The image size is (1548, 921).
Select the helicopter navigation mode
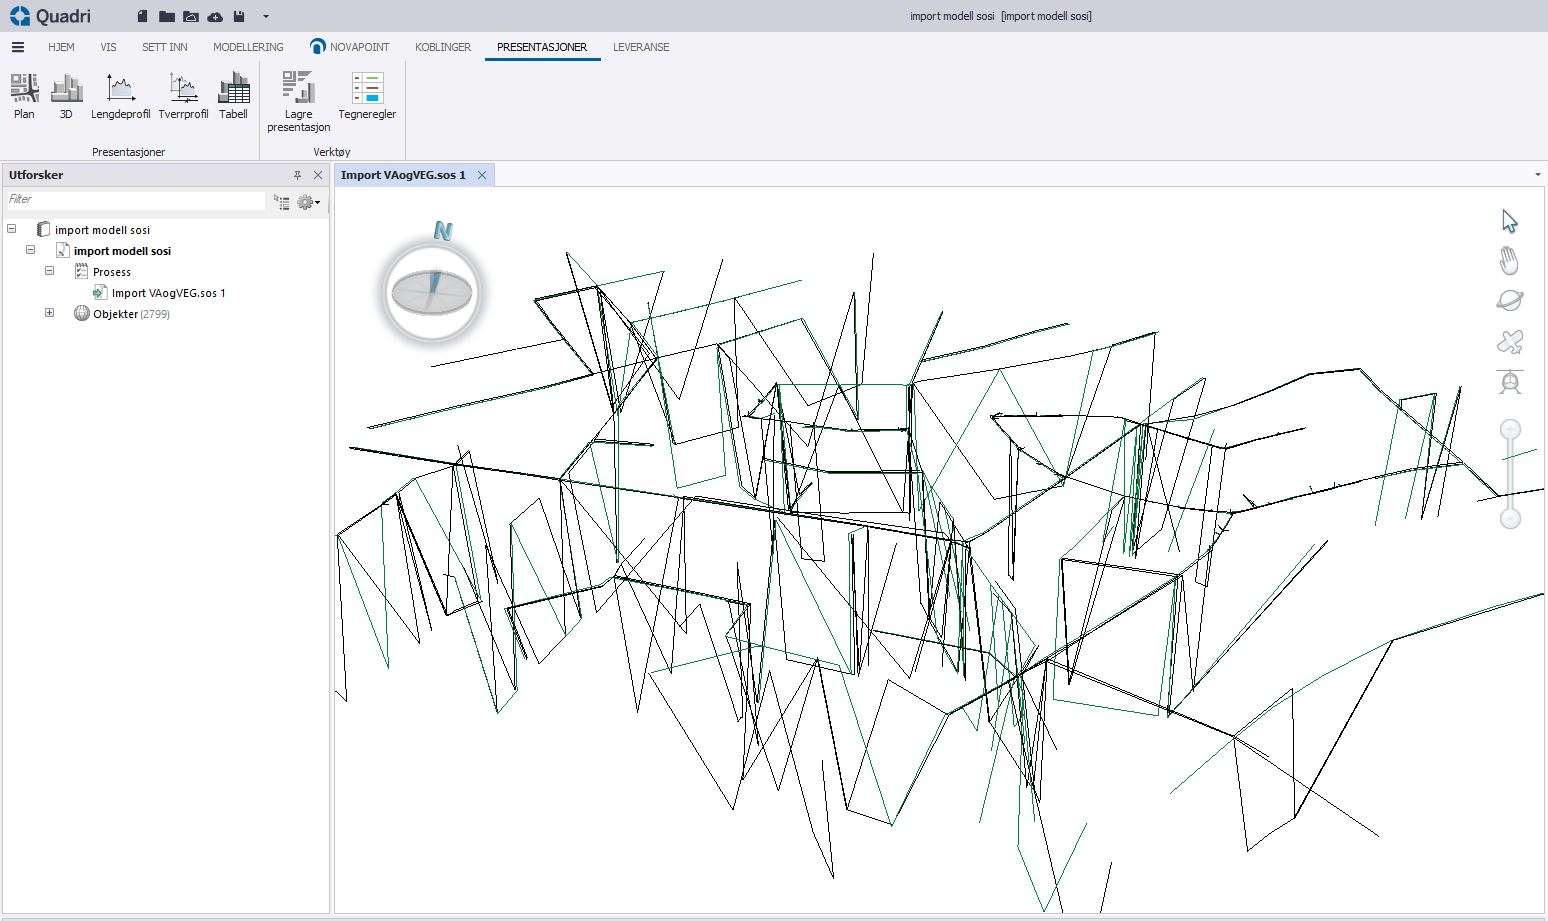1509,382
